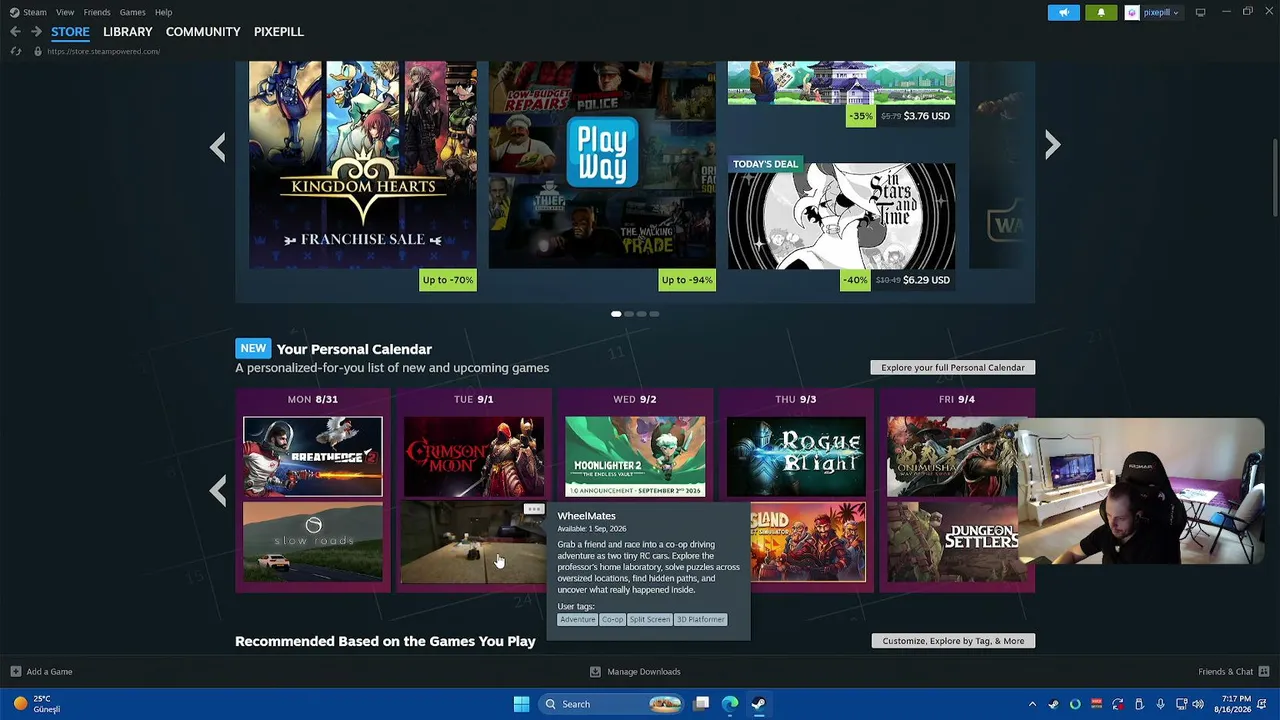Click the Co-op user tag
The height and width of the screenshot is (720, 1280).
click(x=612, y=620)
